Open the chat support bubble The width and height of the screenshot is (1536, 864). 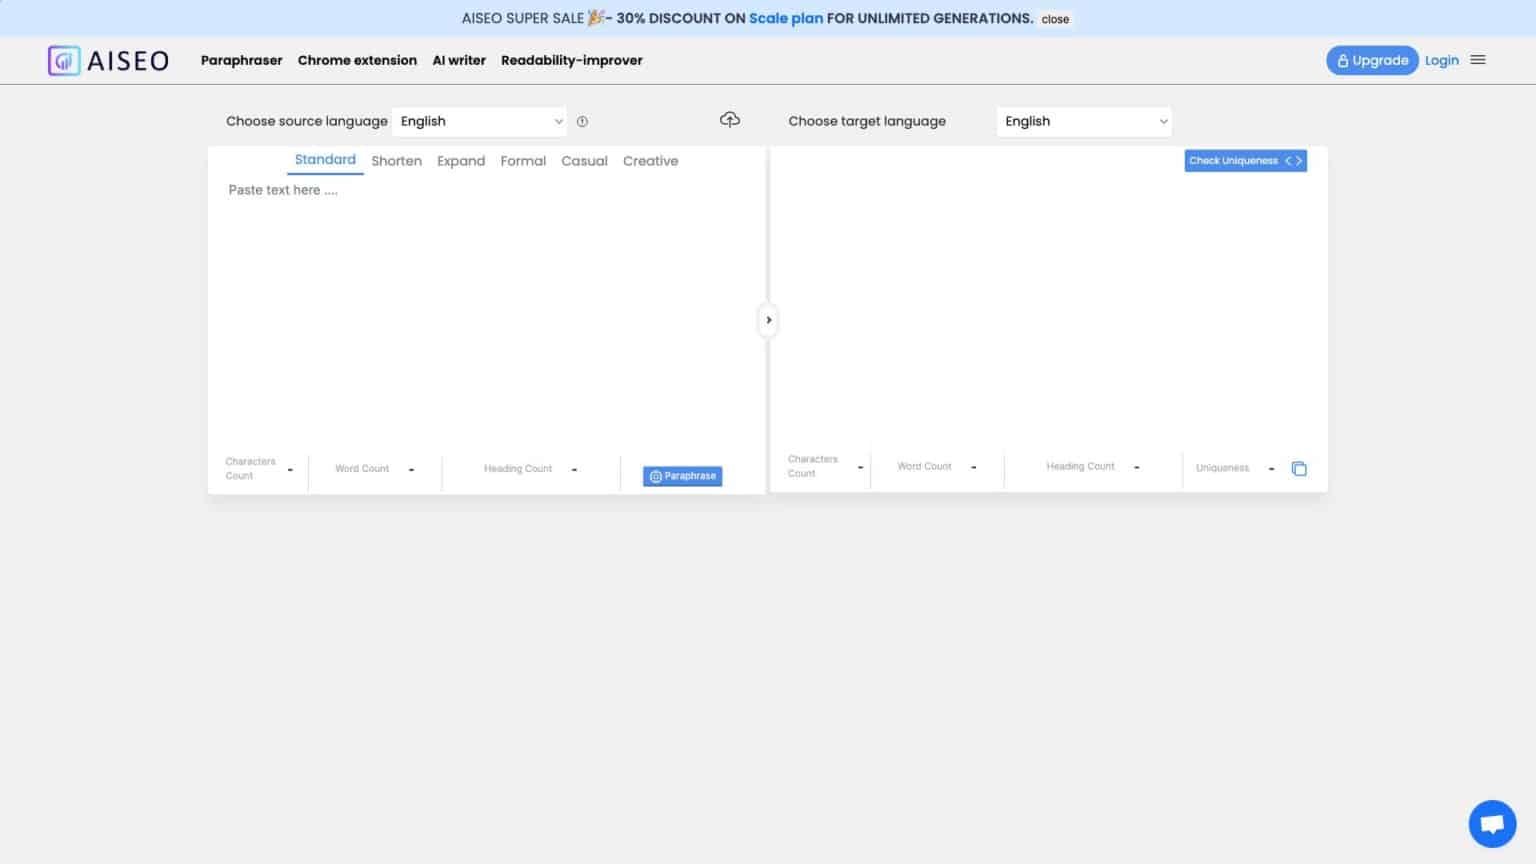pyautogui.click(x=1492, y=824)
